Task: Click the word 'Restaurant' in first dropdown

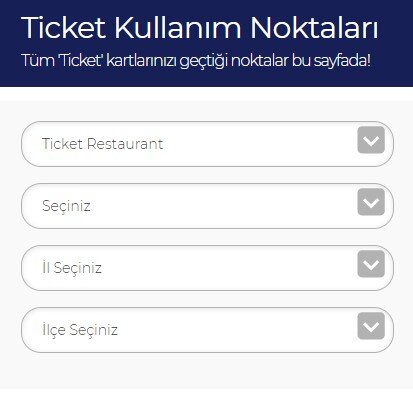Action: (x=125, y=144)
